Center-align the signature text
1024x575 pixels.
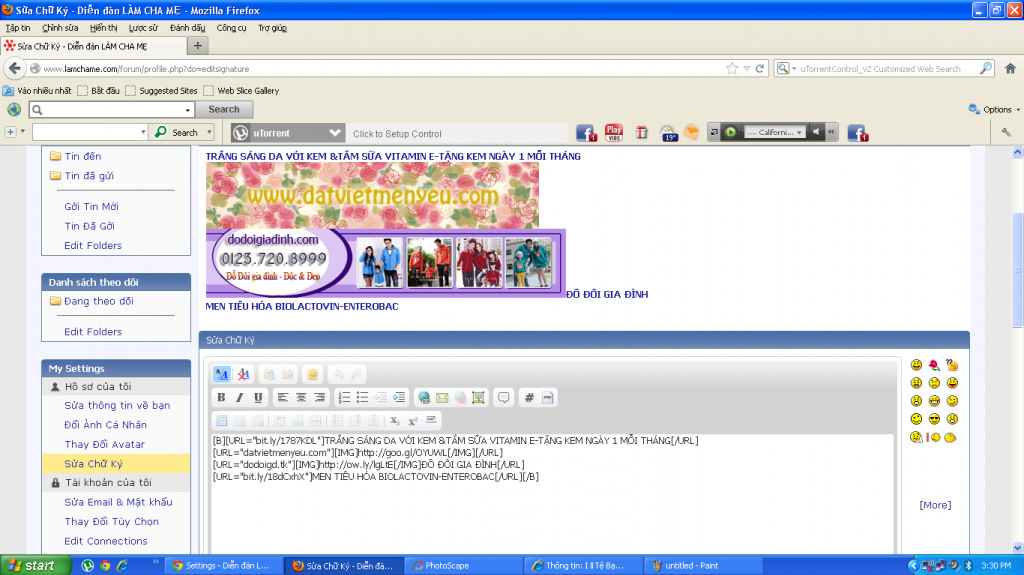click(301, 397)
